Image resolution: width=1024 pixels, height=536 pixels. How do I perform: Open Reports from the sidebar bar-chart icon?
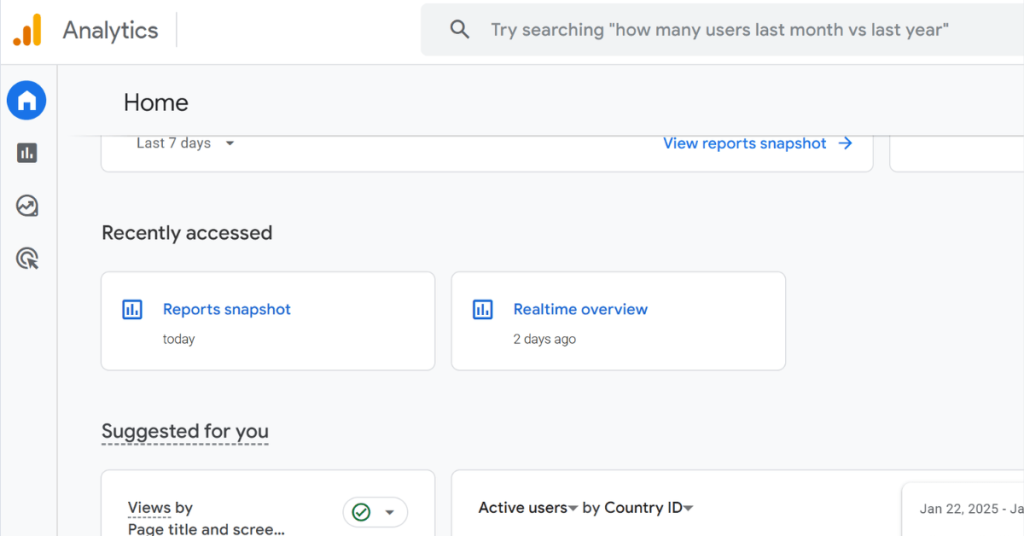tap(27, 153)
